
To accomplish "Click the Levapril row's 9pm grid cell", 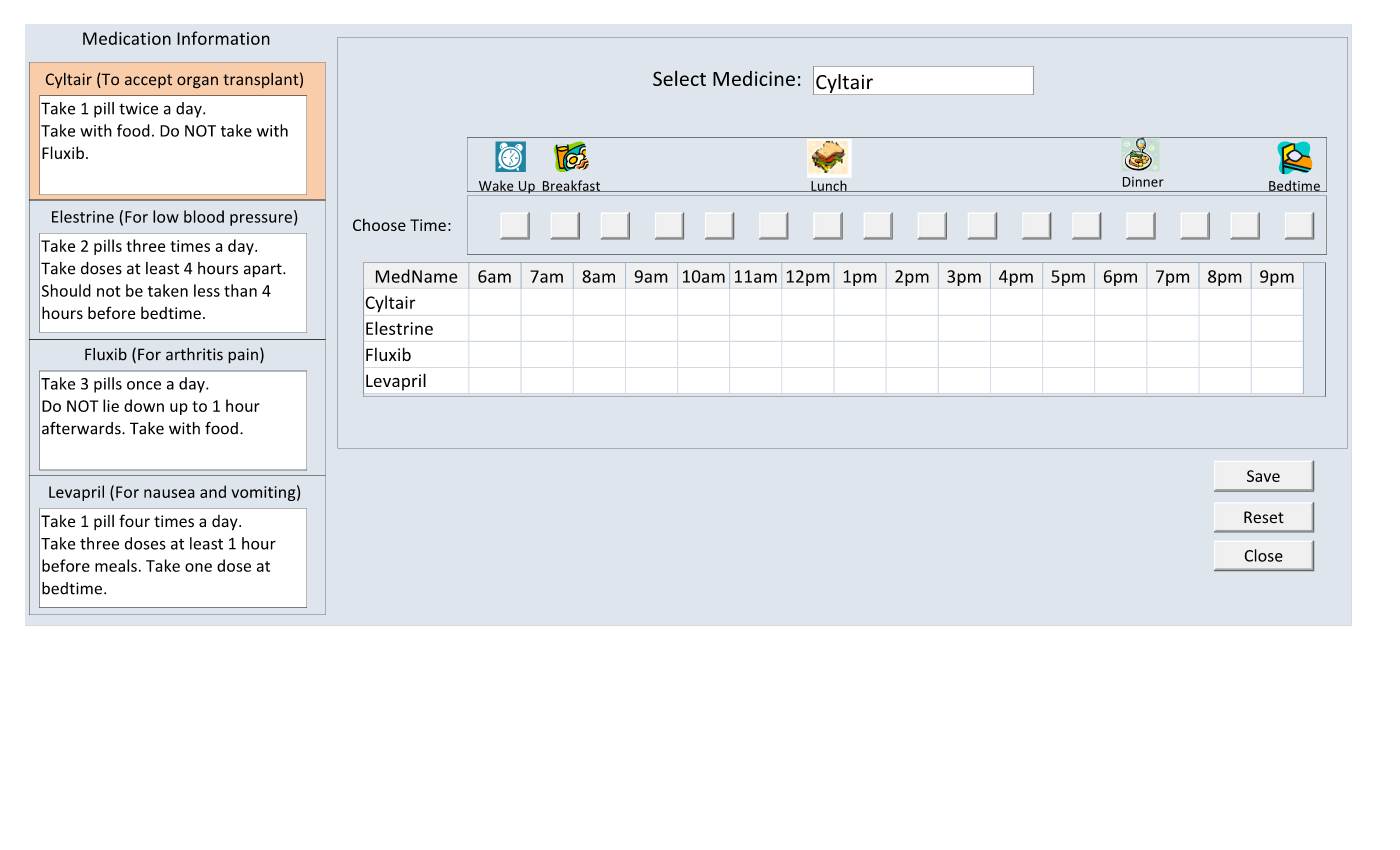I will (x=1277, y=381).
